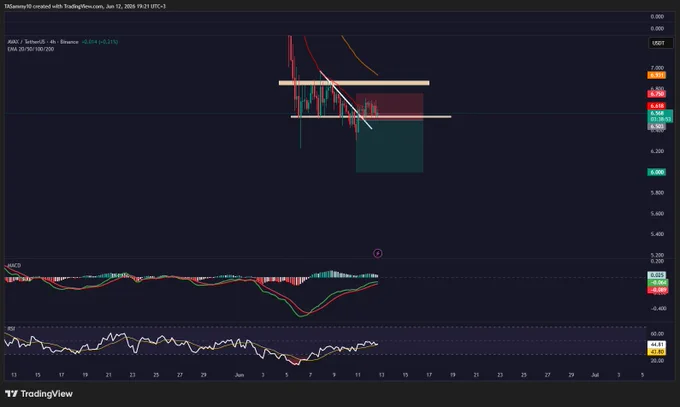Viewport: 680px width, 407px height.
Task: Select the white descending trendline
Action: click(346, 100)
